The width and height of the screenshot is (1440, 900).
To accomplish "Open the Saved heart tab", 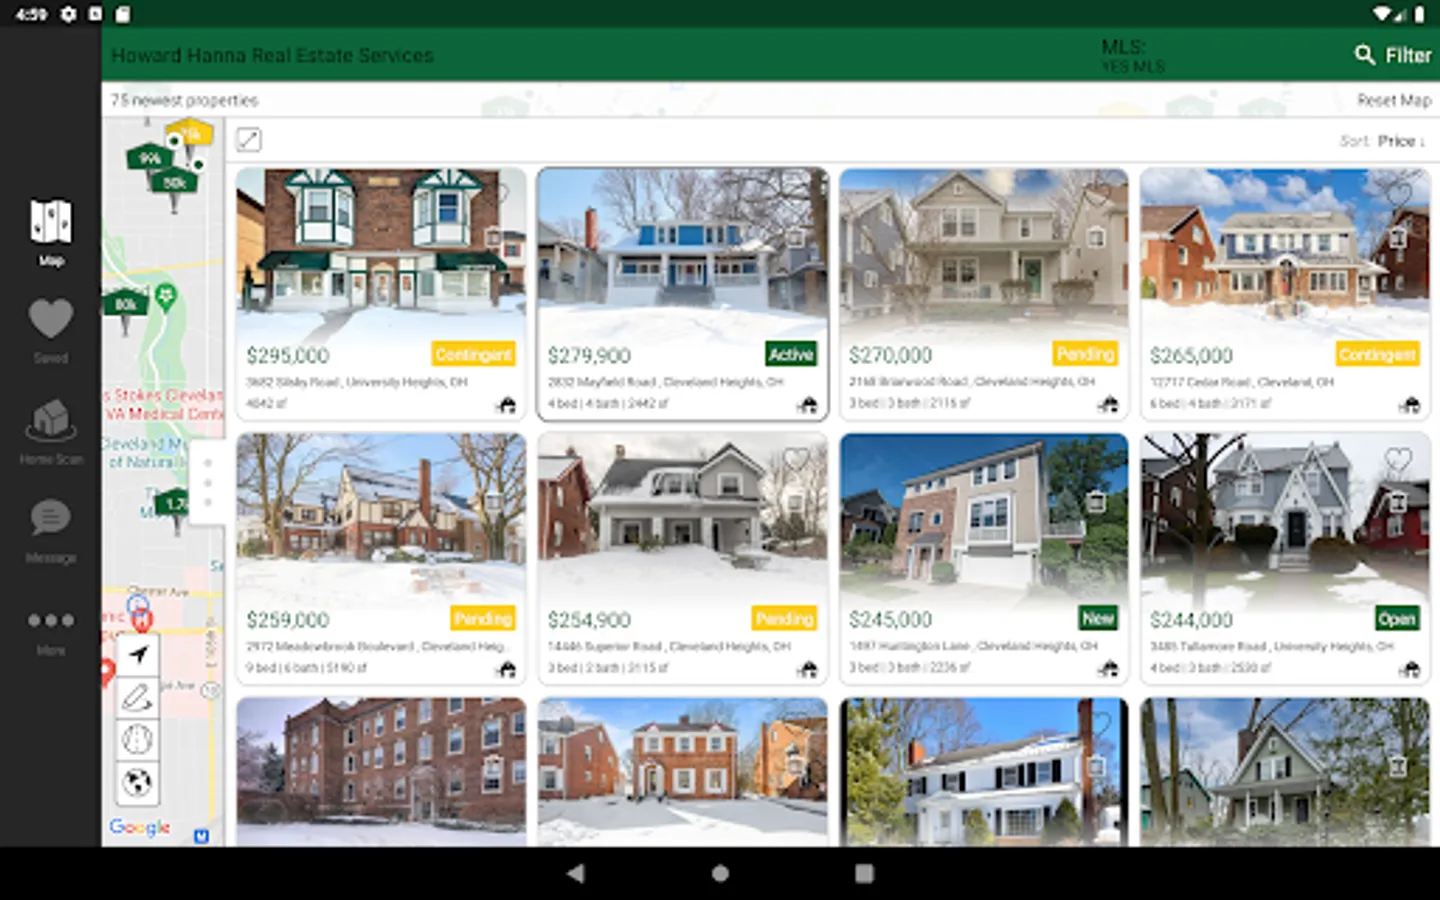I will 51,329.
